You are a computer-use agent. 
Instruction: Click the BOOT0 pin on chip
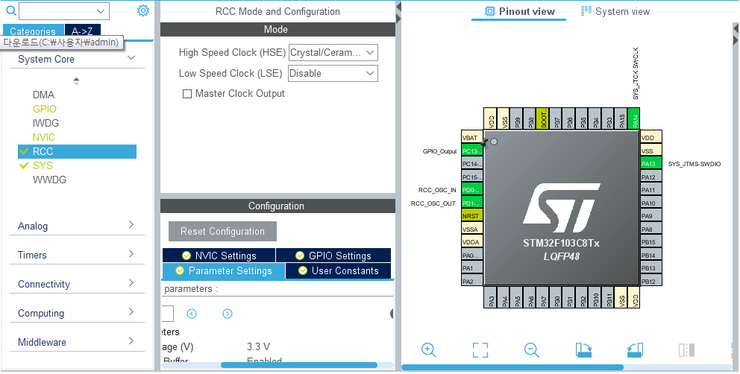tap(543, 119)
